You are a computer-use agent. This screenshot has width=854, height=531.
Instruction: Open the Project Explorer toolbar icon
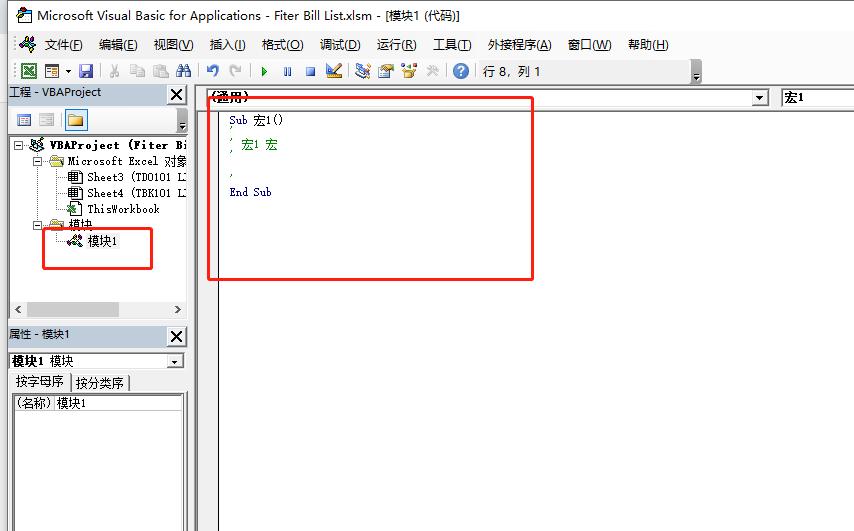(362, 71)
